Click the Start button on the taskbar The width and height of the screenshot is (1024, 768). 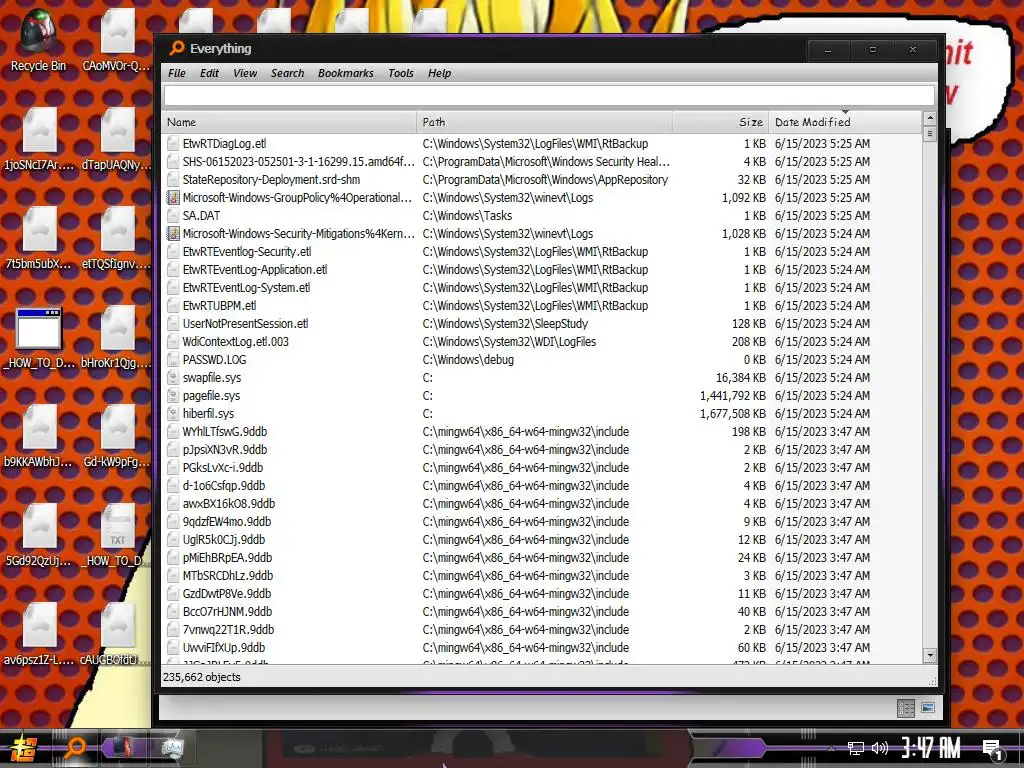coord(22,748)
